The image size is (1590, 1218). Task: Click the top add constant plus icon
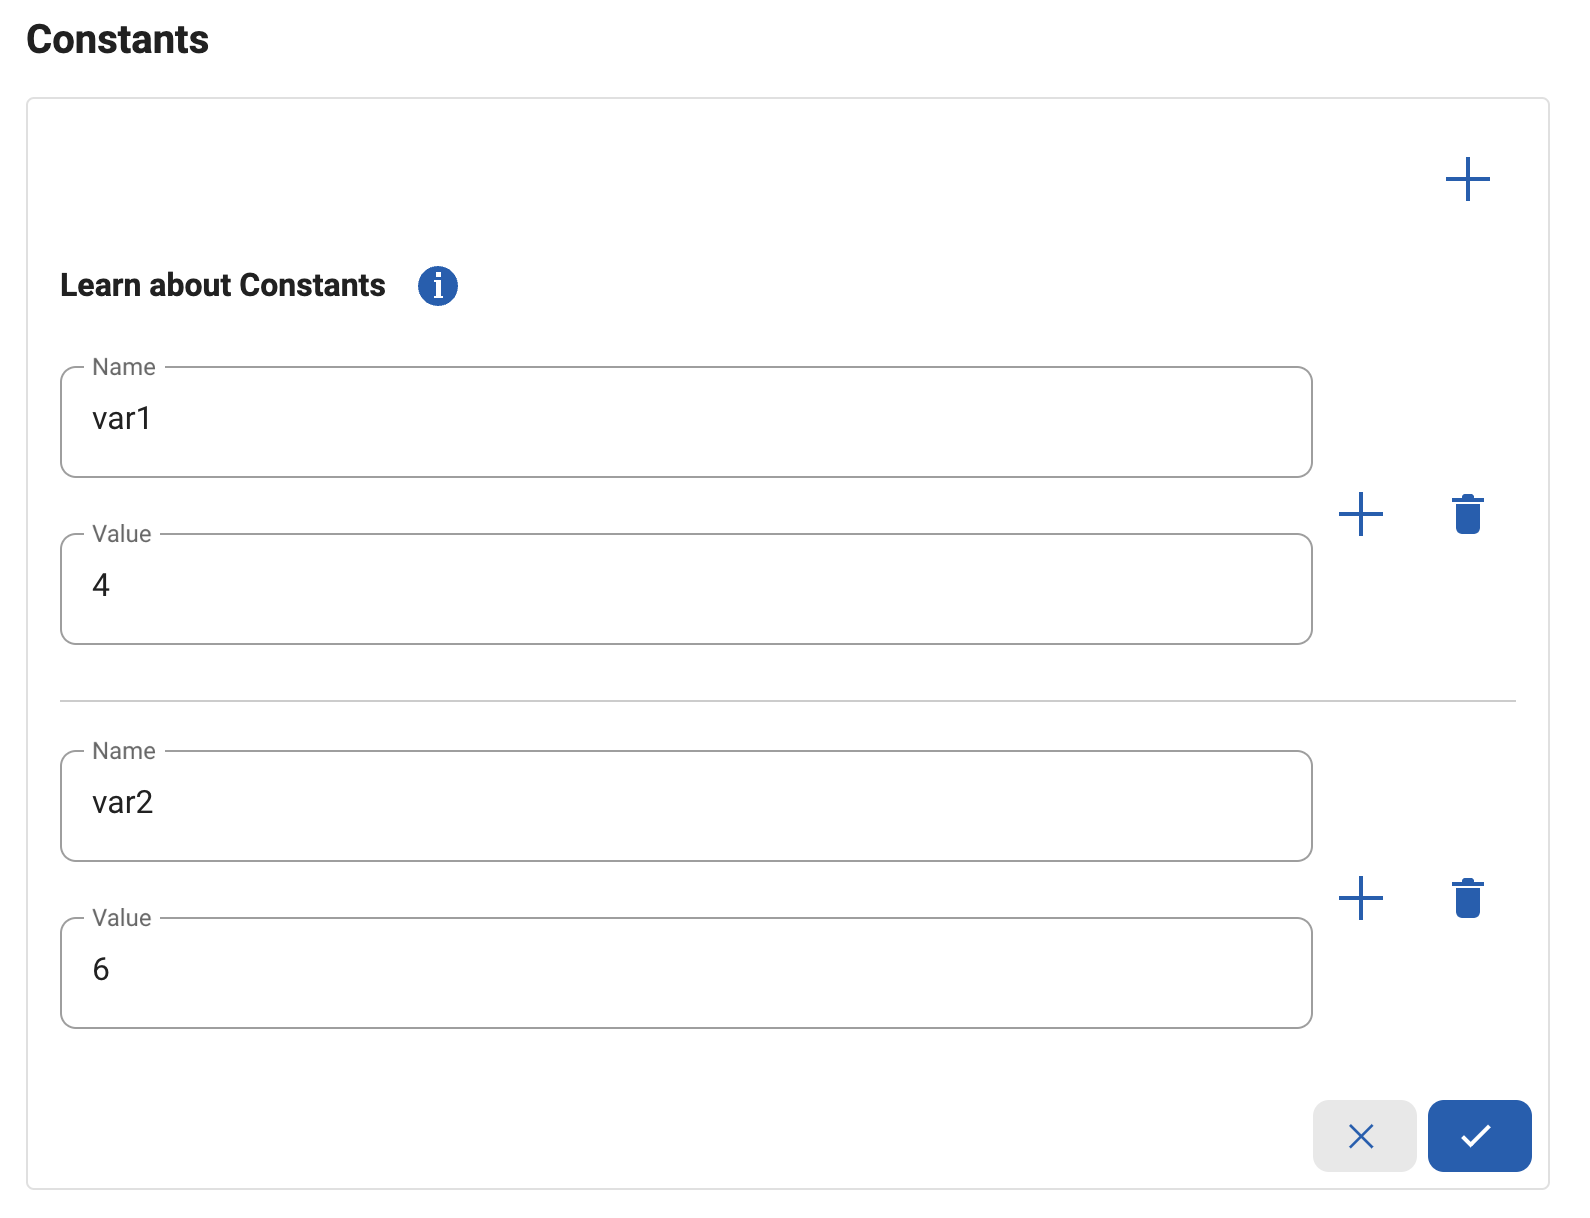click(x=1467, y=179)
